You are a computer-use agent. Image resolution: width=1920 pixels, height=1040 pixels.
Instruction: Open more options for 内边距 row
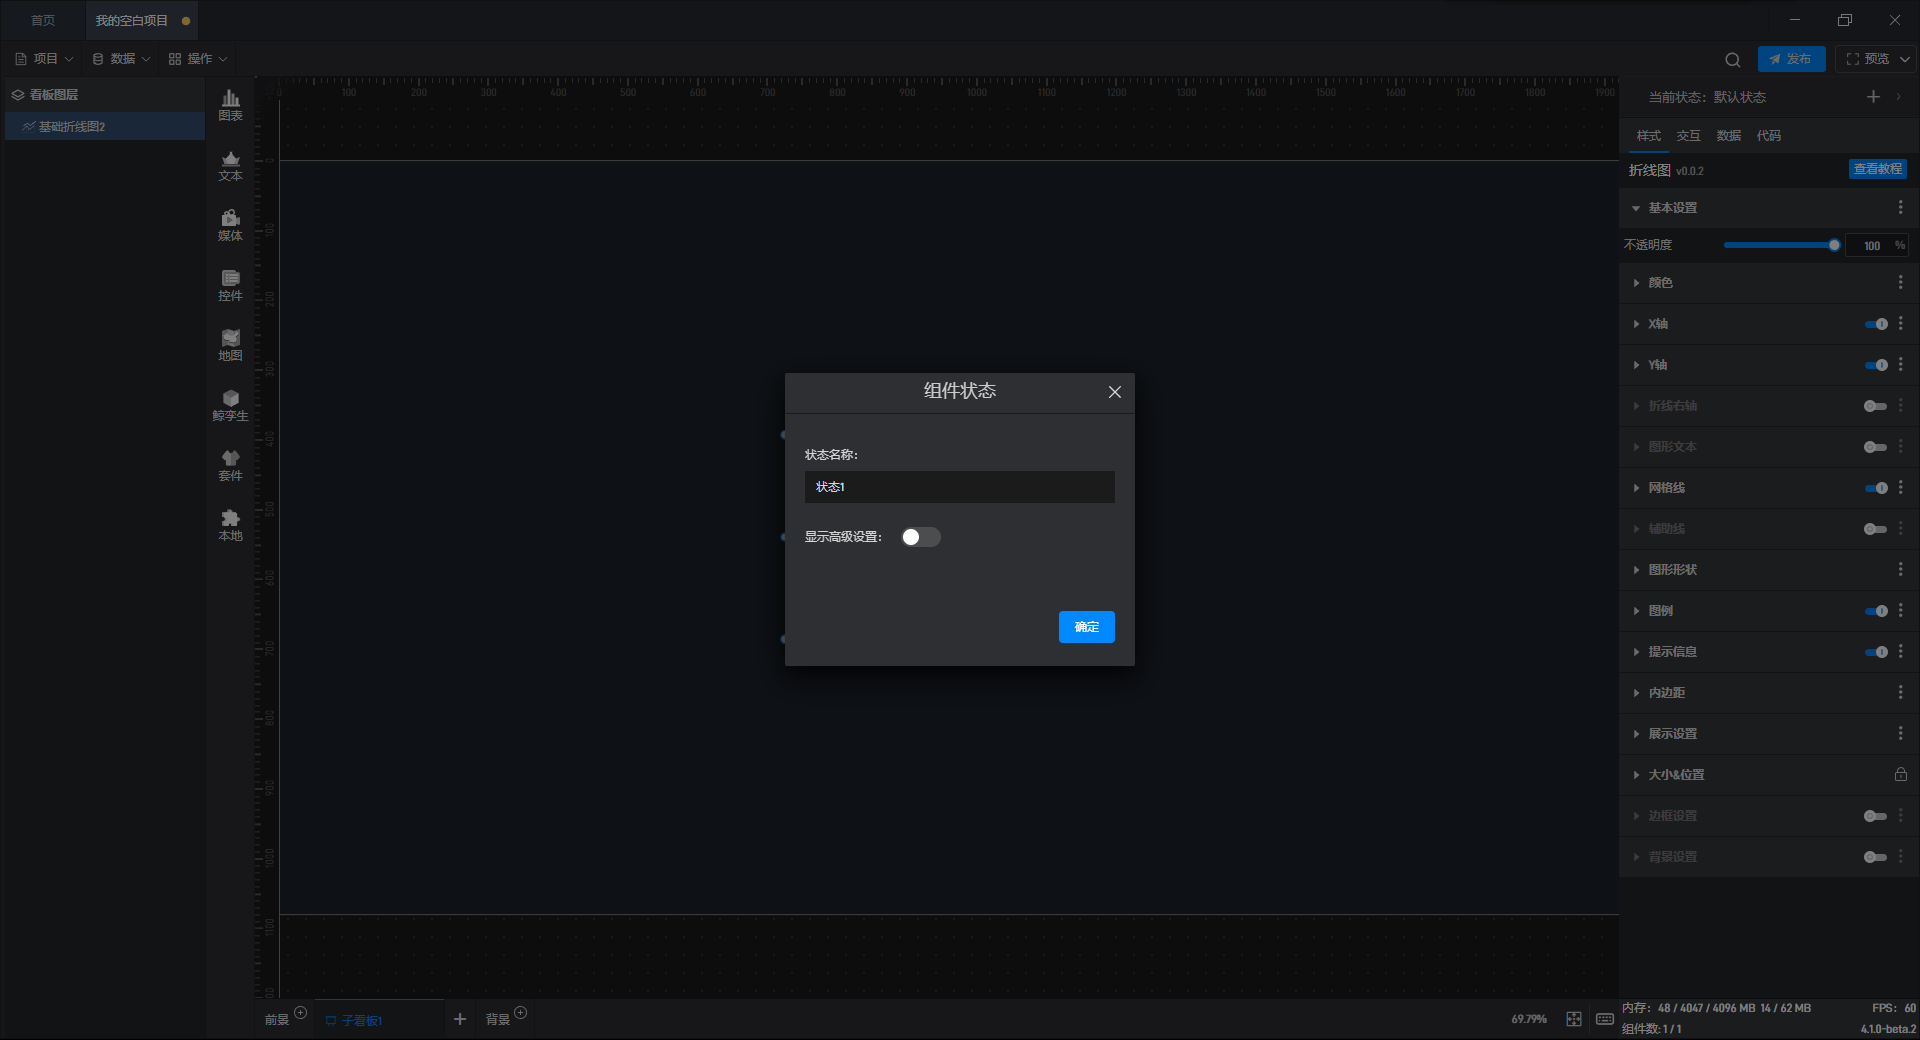[1900, 692]
